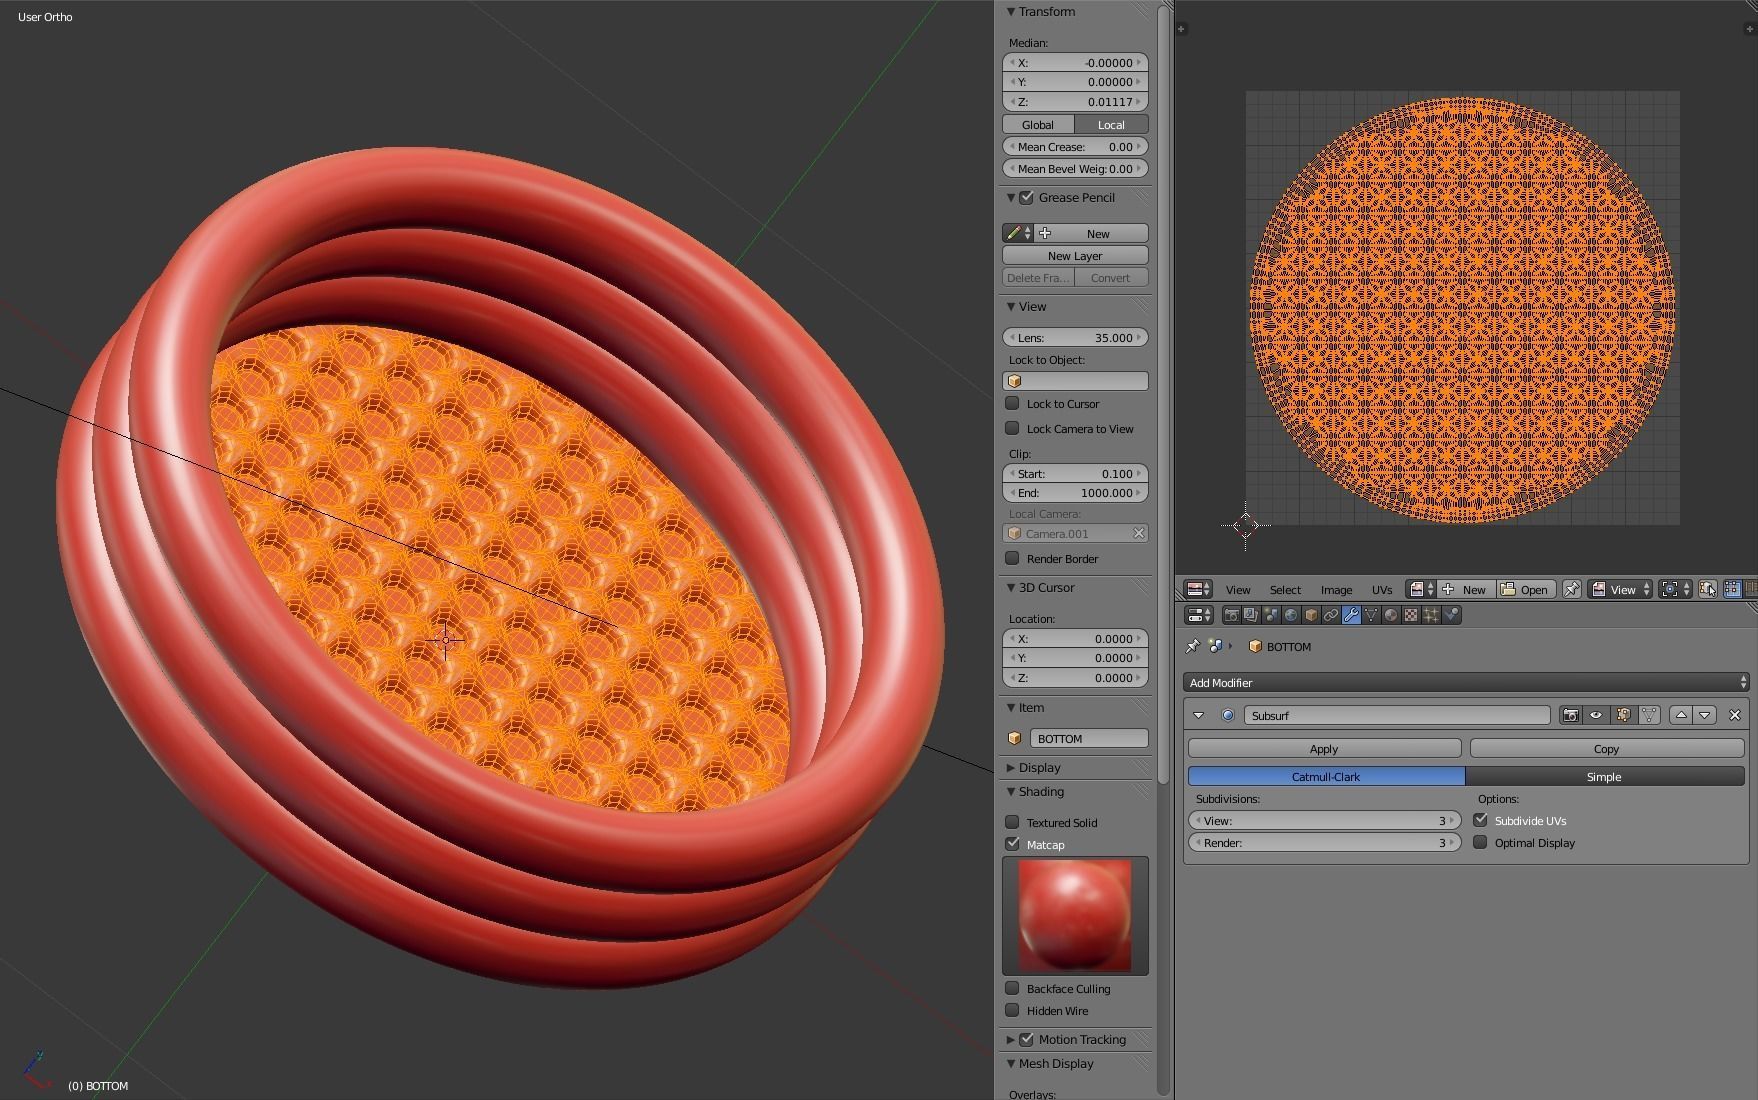Enable Lock Camera to View checkbox
The width and height of the screenshot is (1758, 1100).
click(1012, 428)
